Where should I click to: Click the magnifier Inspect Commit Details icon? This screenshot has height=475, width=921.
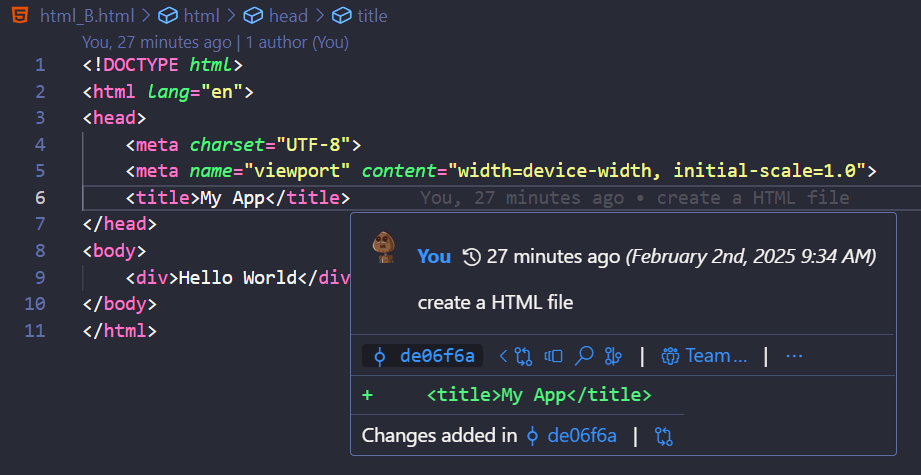pyautogui.click(x=583, y=355)
